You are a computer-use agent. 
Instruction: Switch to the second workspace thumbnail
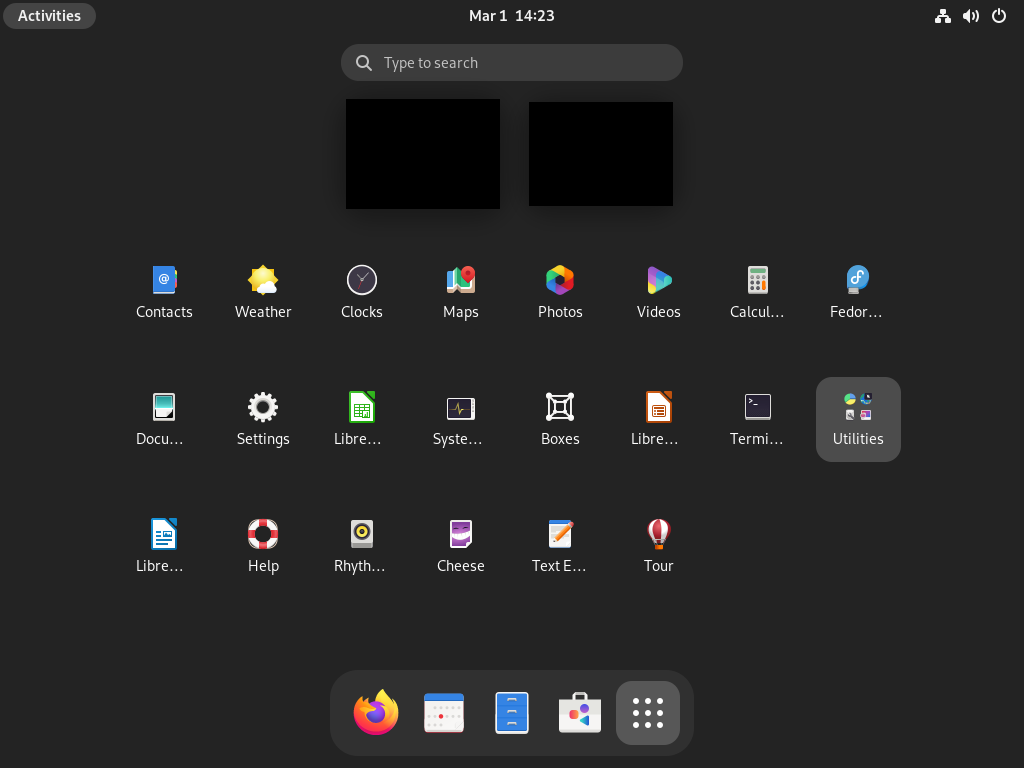[x=601, y=154]
